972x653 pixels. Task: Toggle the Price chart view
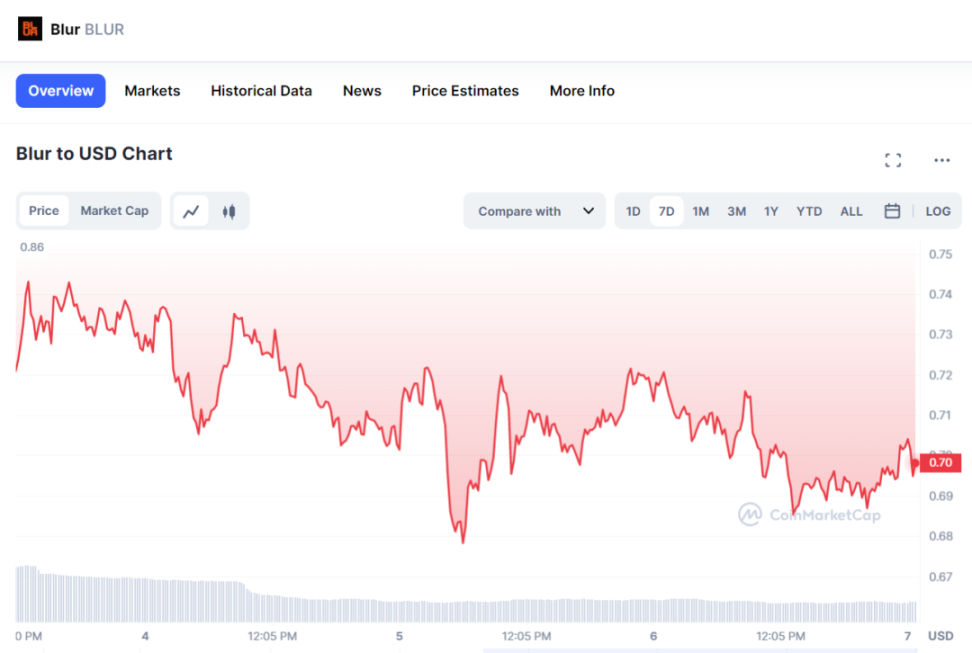[x=44, y=211]
